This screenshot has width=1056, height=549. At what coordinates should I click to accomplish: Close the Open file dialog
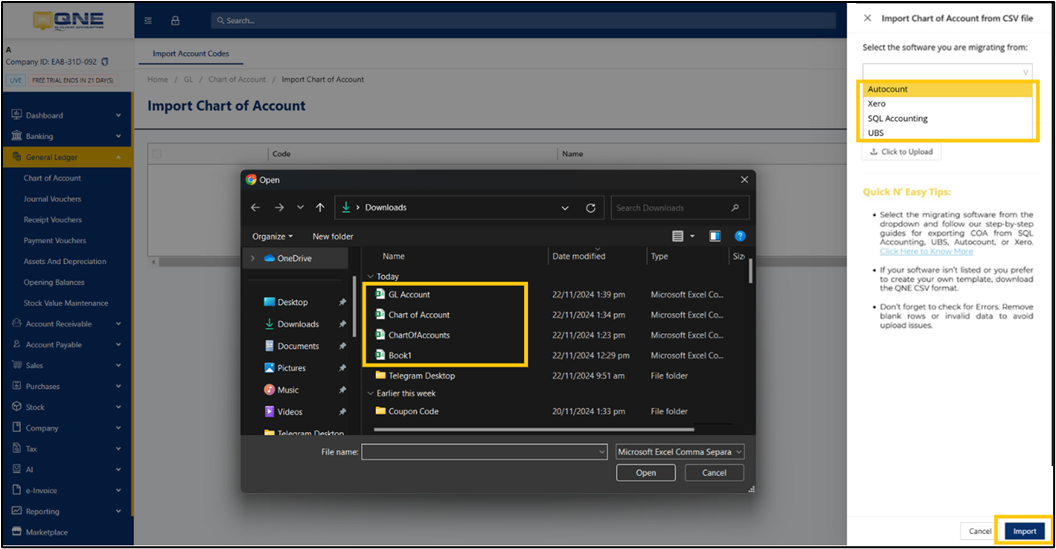pyautogui.click(x=744, y=180)
